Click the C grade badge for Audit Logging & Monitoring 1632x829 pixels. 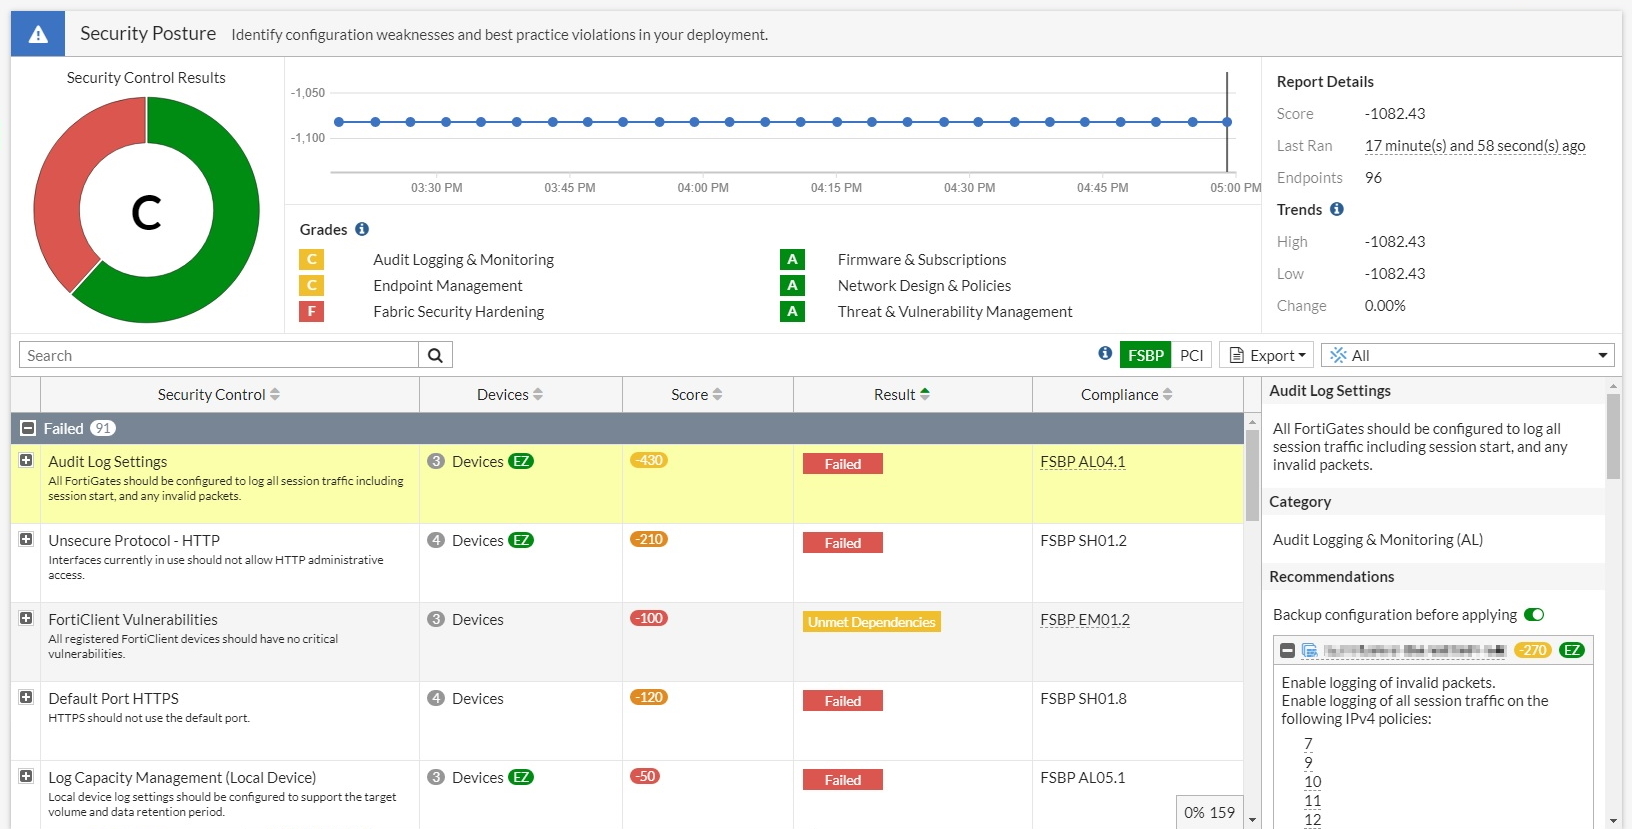click(x=311, y=259)
